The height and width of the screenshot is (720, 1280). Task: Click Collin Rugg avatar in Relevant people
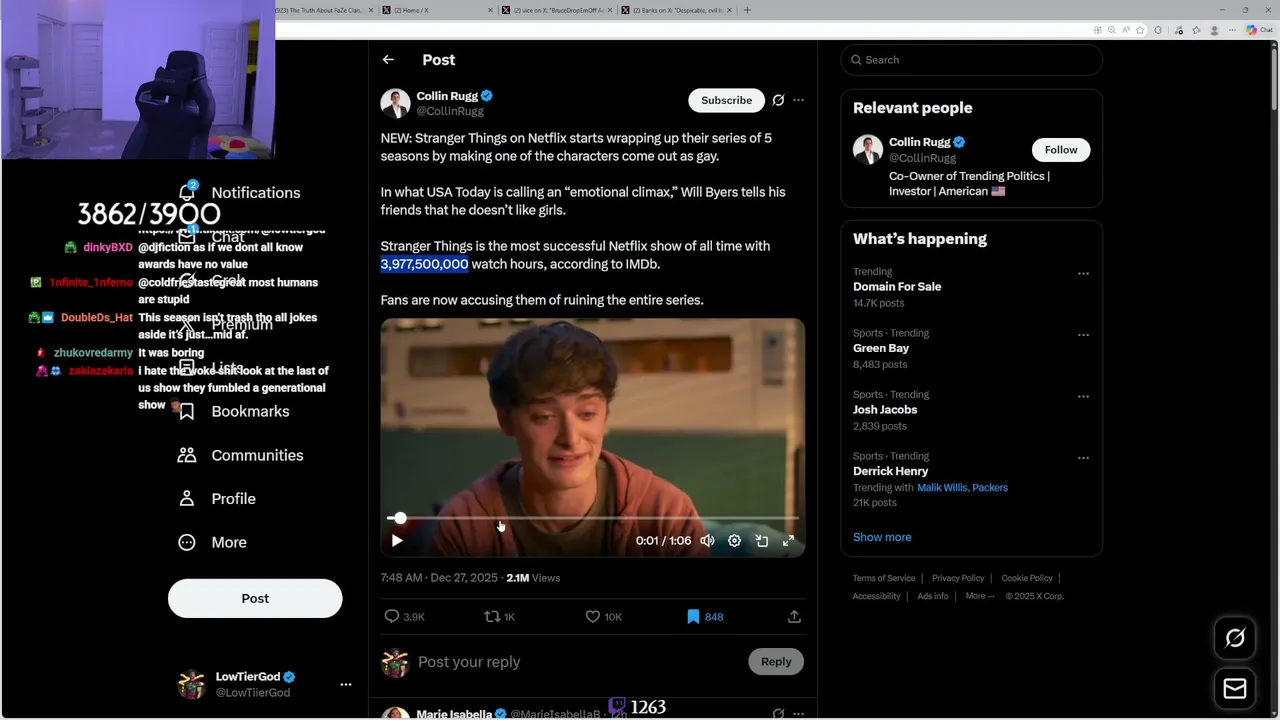pos(868,149)
